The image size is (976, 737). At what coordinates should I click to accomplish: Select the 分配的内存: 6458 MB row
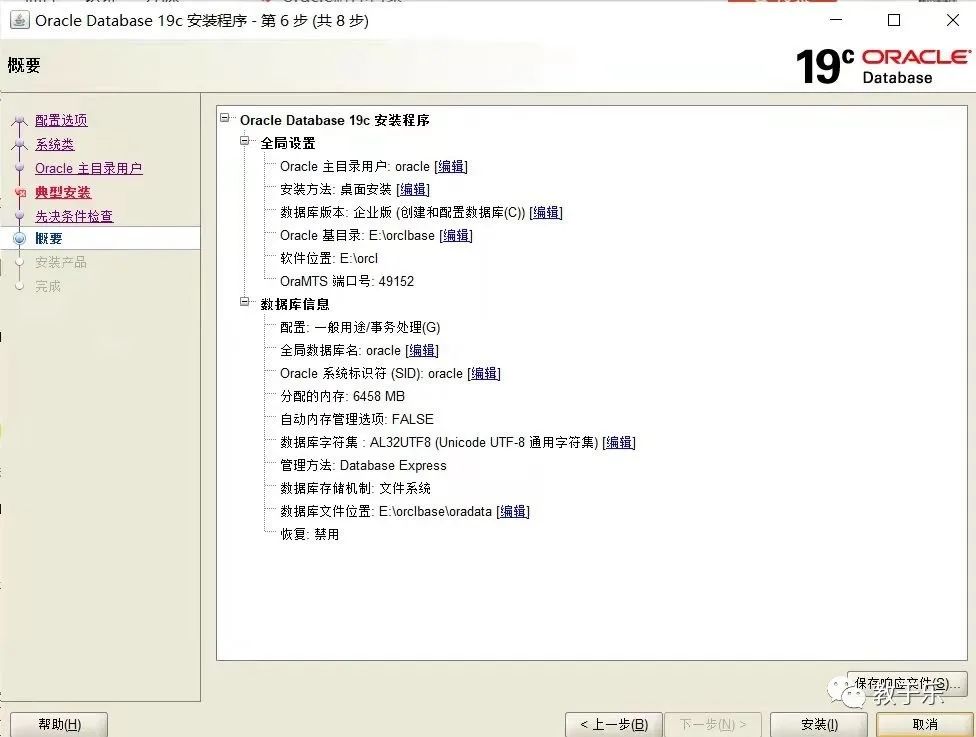pyautogui.click(x=342, y=397)
